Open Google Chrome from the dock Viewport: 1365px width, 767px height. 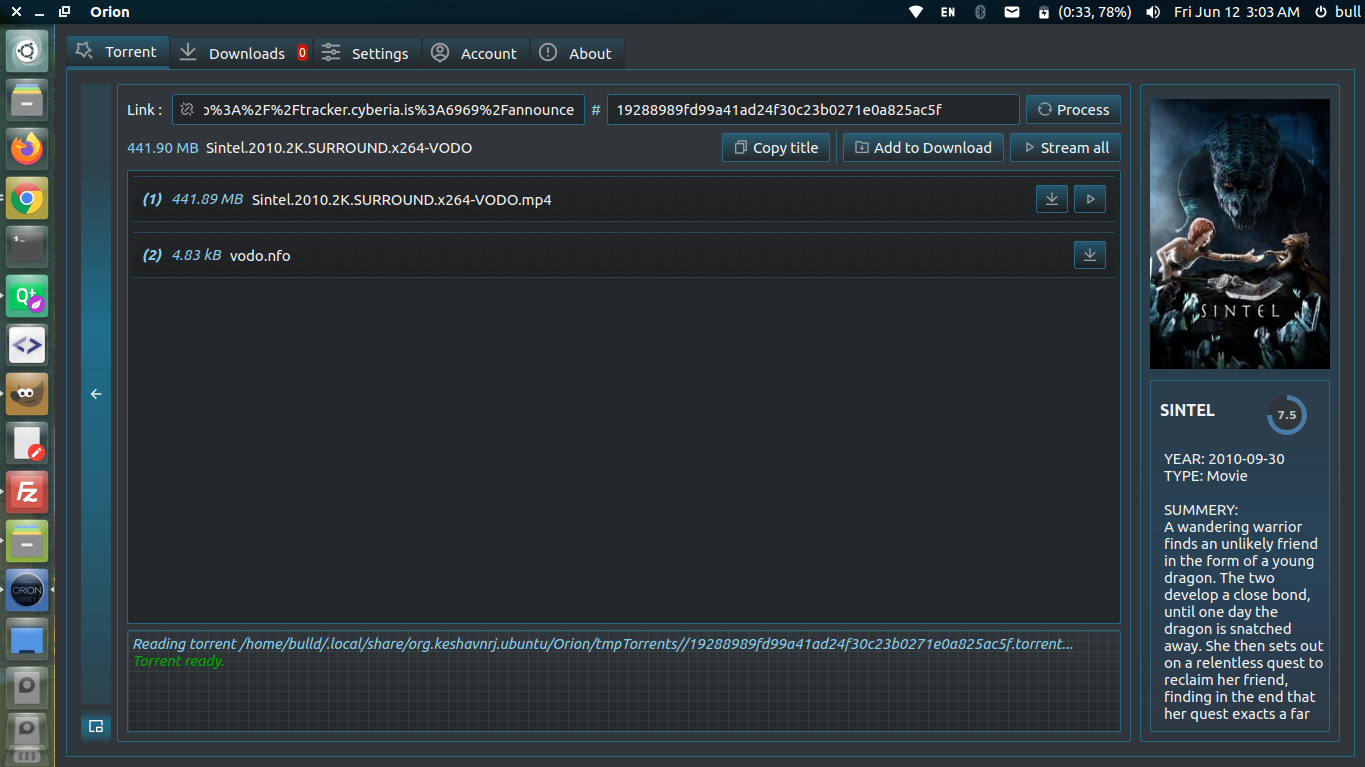(26, 198)
